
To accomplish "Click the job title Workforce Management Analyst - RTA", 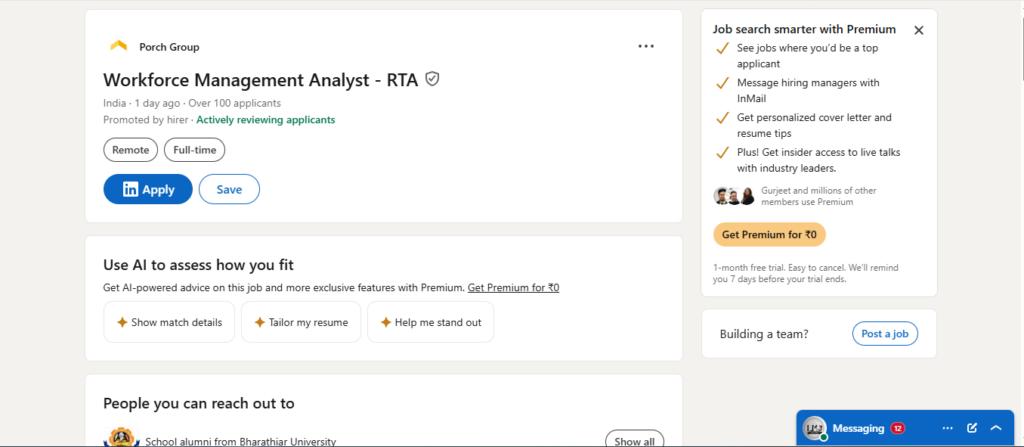I will point(261,80).
